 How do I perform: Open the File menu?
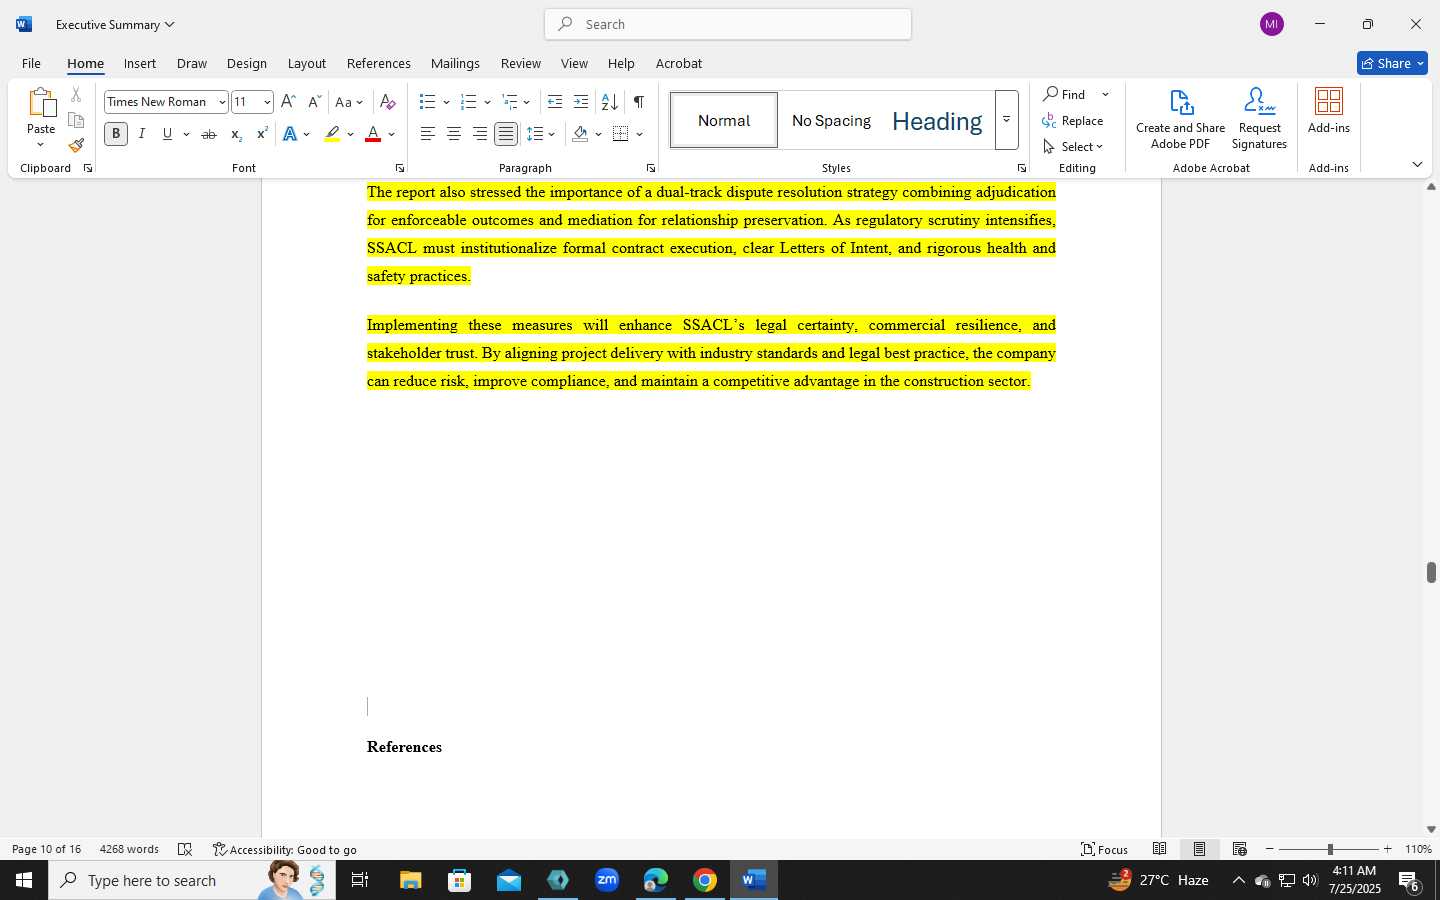31,63
